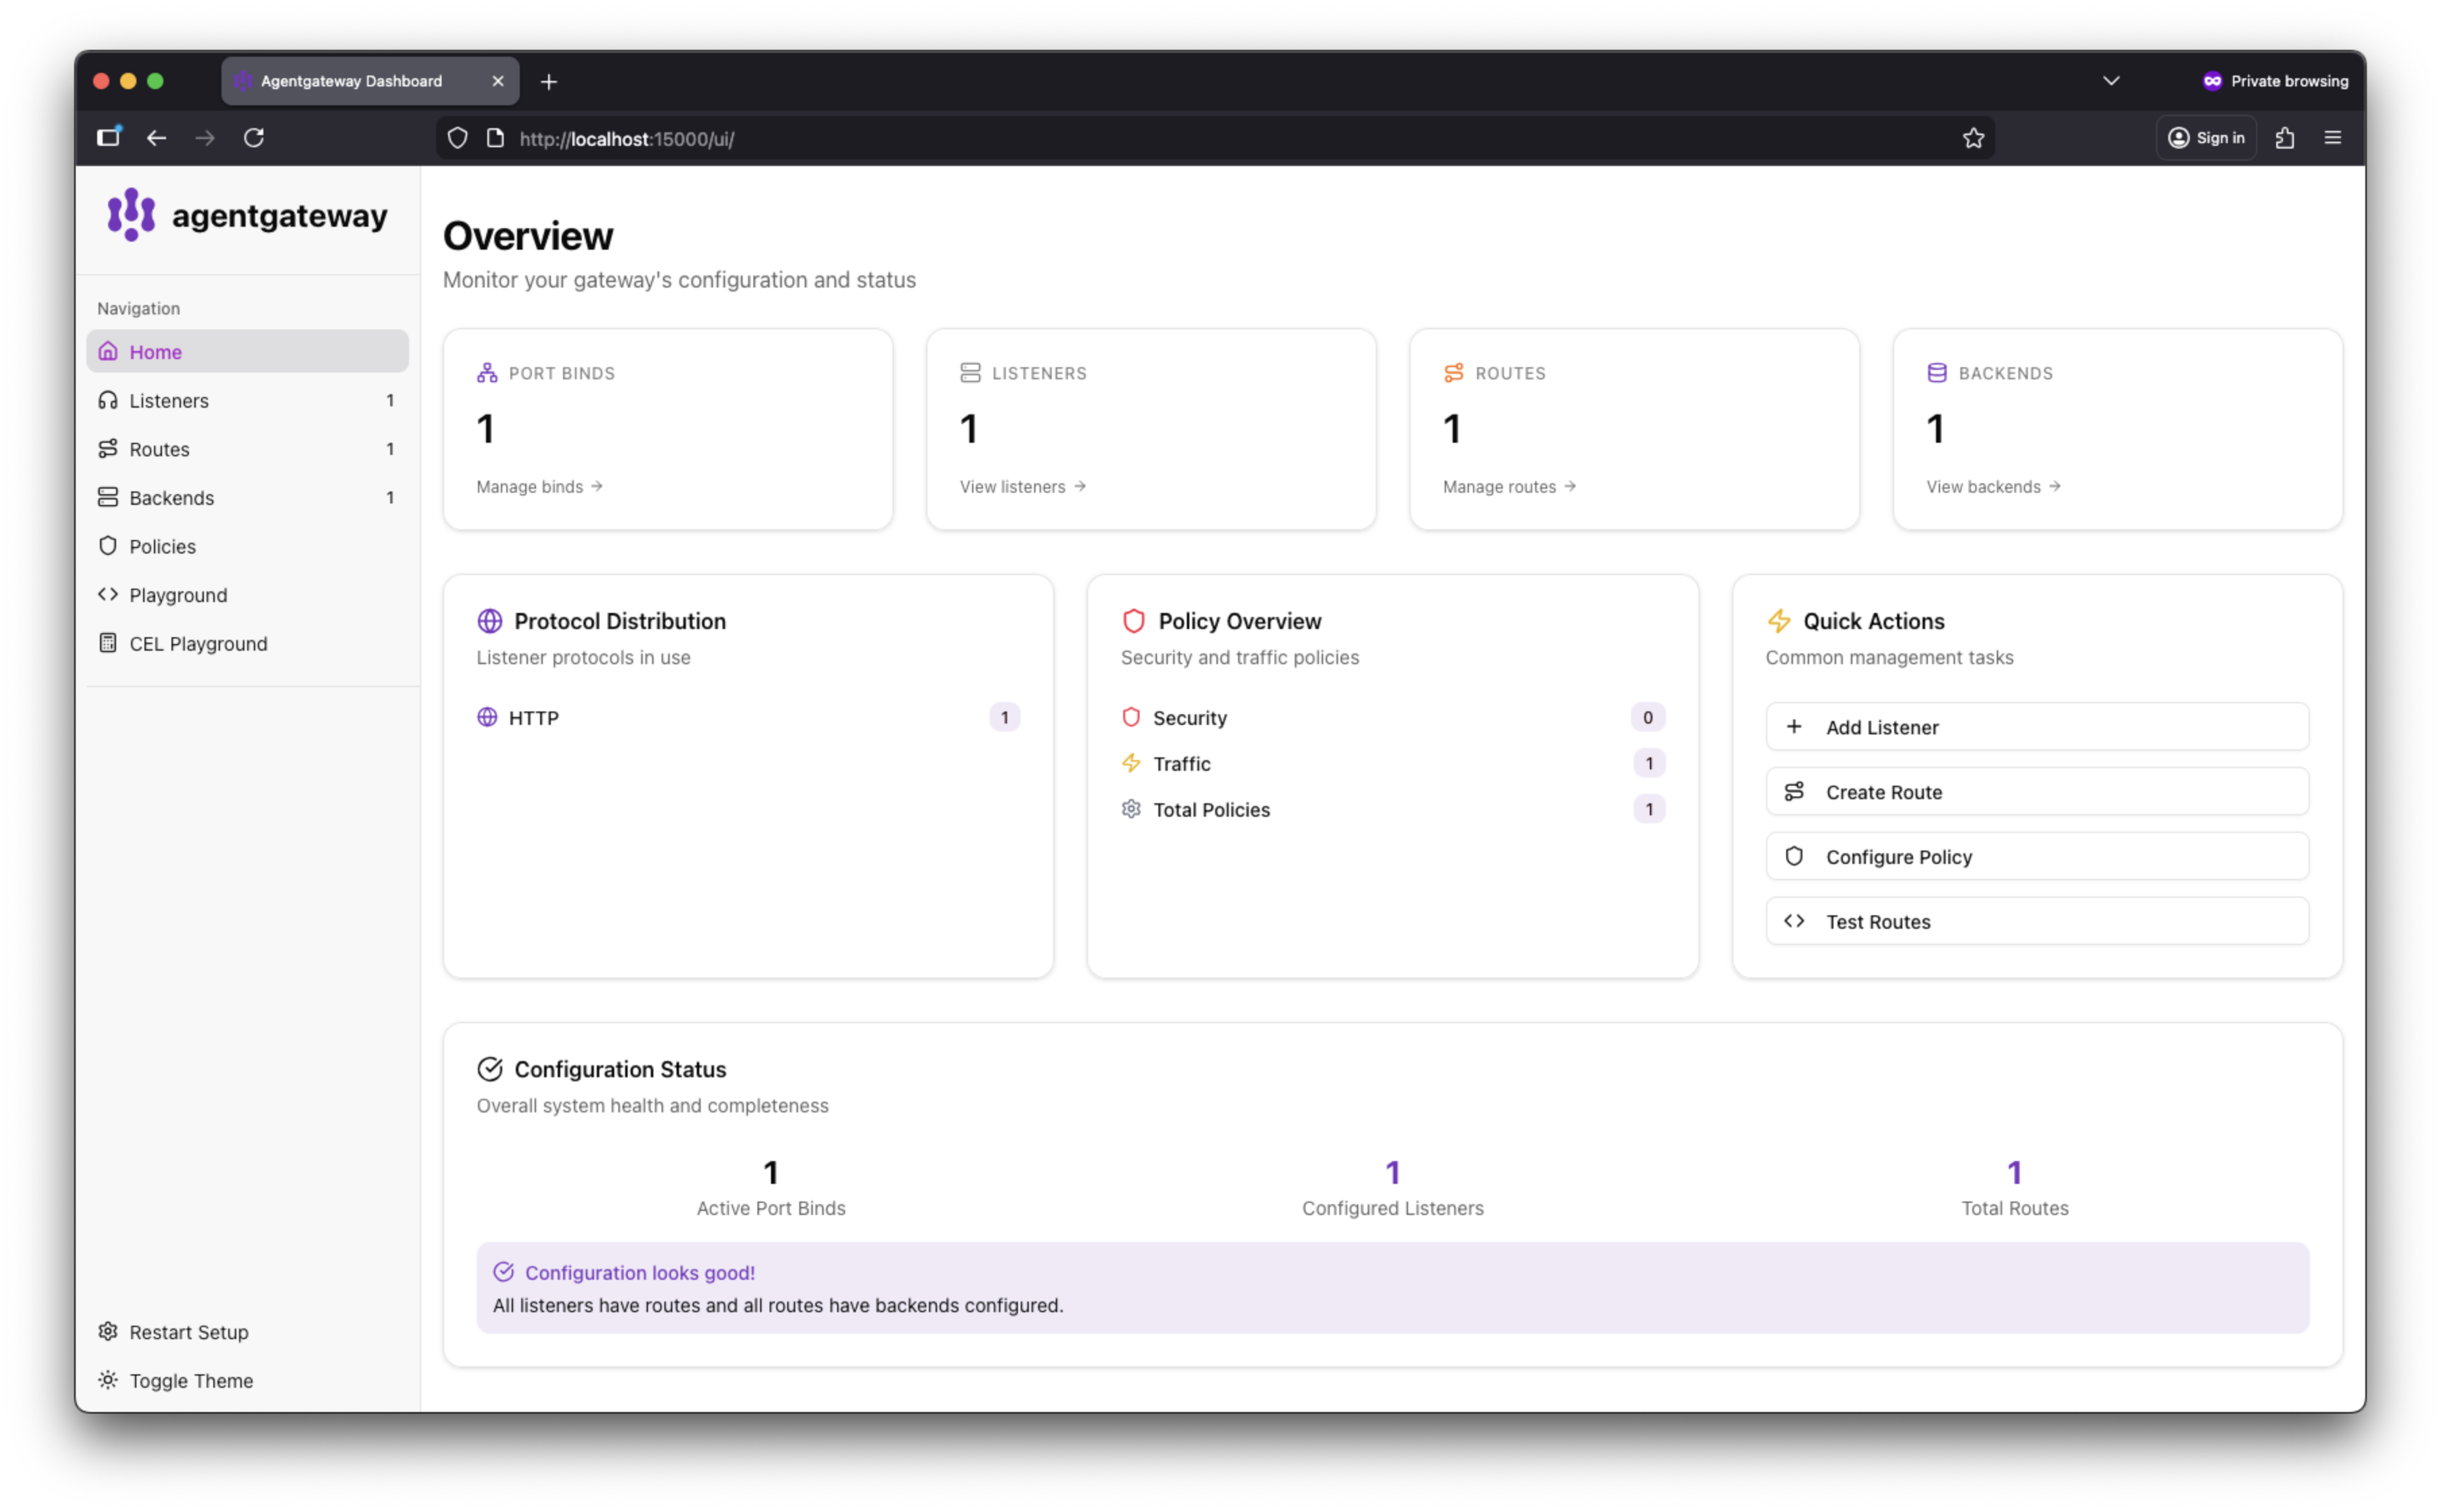2441x1512 pixels.
Task: Open CEL Playground calculator icon
Action: pos(108,643)
